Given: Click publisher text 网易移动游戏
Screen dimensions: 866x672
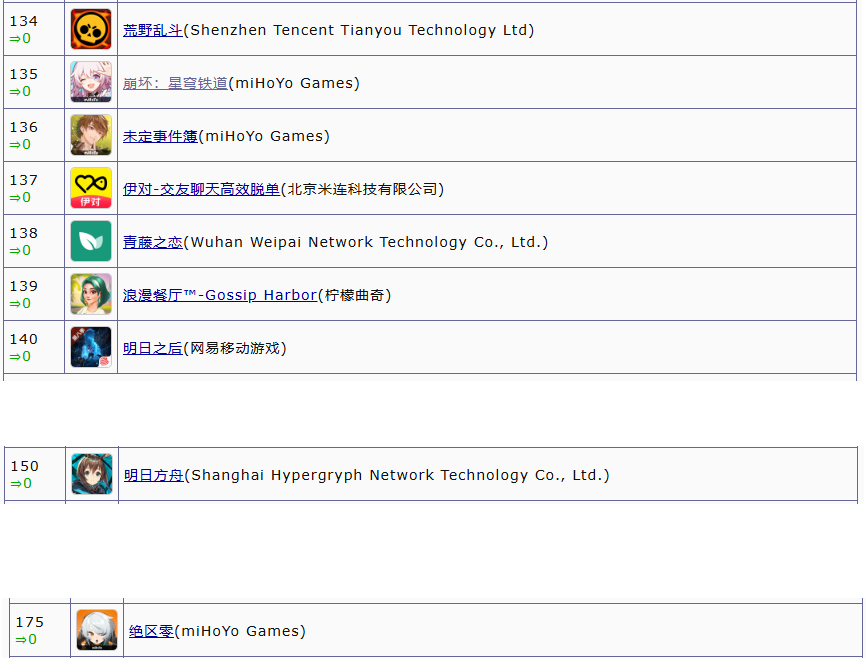Looking at the screenshot, I should tap(235, 348).
